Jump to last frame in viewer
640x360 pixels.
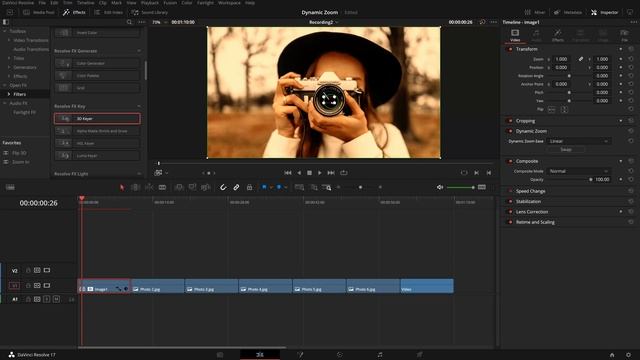331,173
